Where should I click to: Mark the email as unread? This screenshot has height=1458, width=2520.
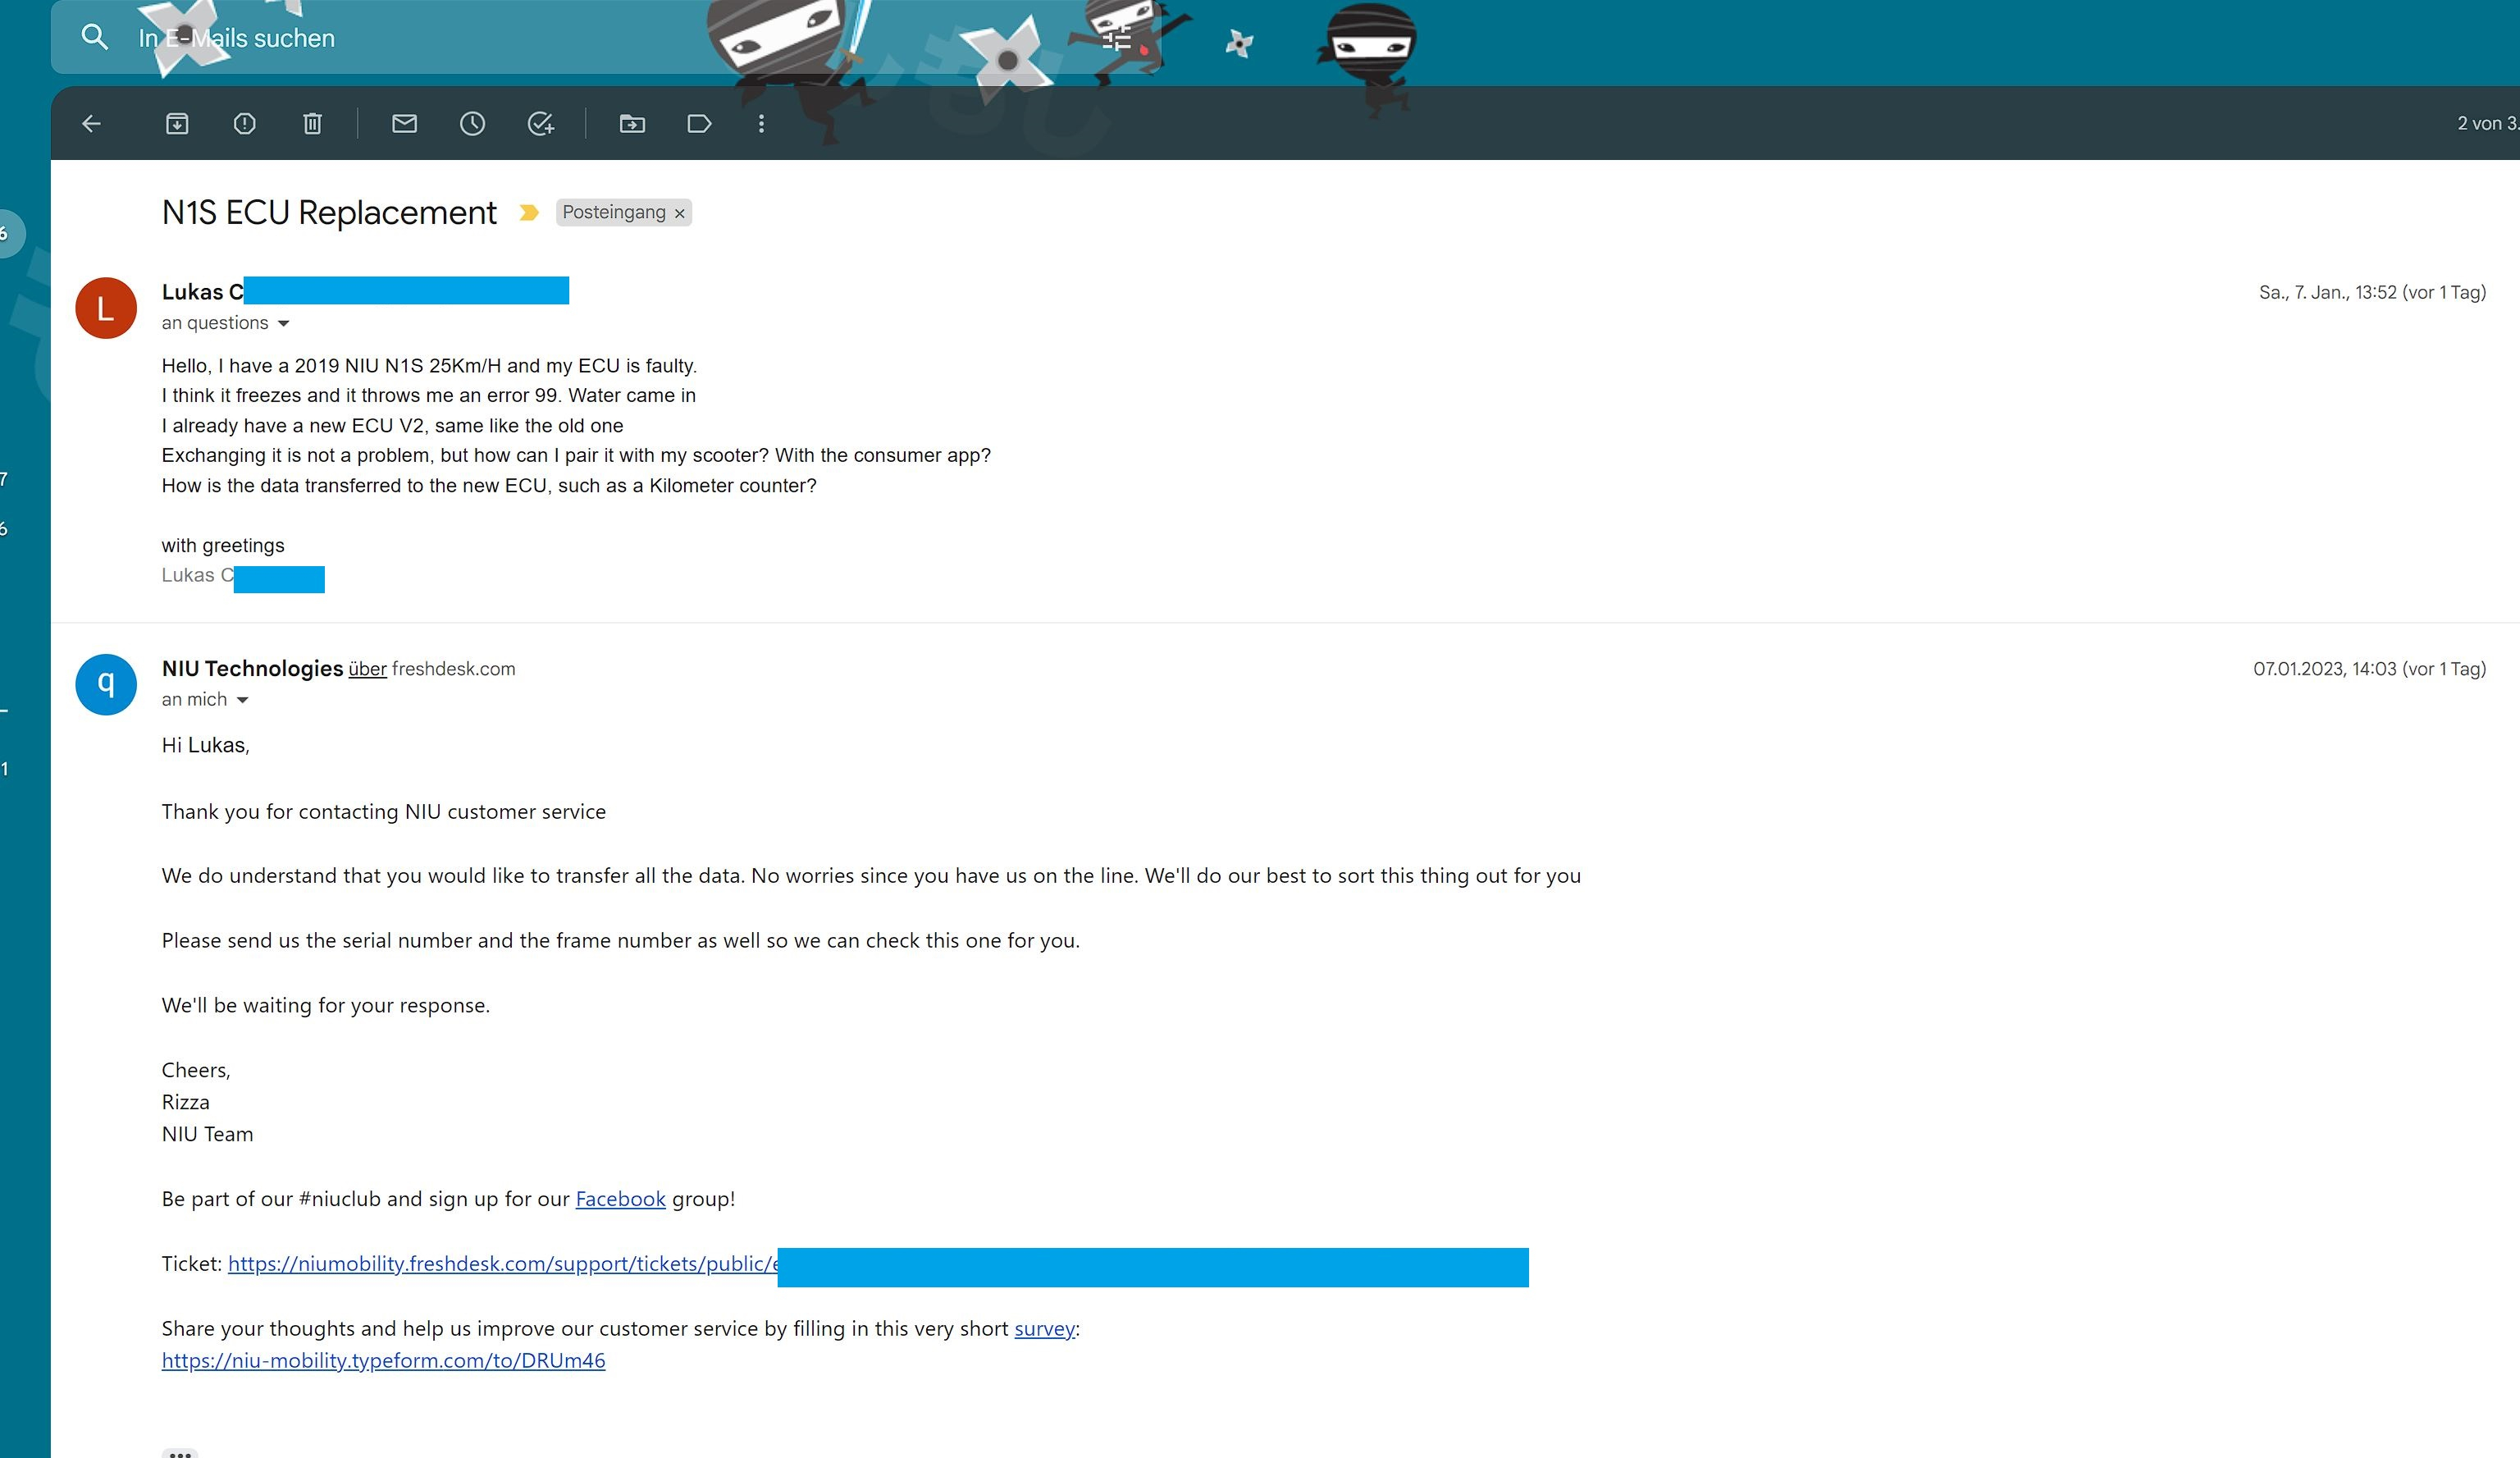[404, 123]
